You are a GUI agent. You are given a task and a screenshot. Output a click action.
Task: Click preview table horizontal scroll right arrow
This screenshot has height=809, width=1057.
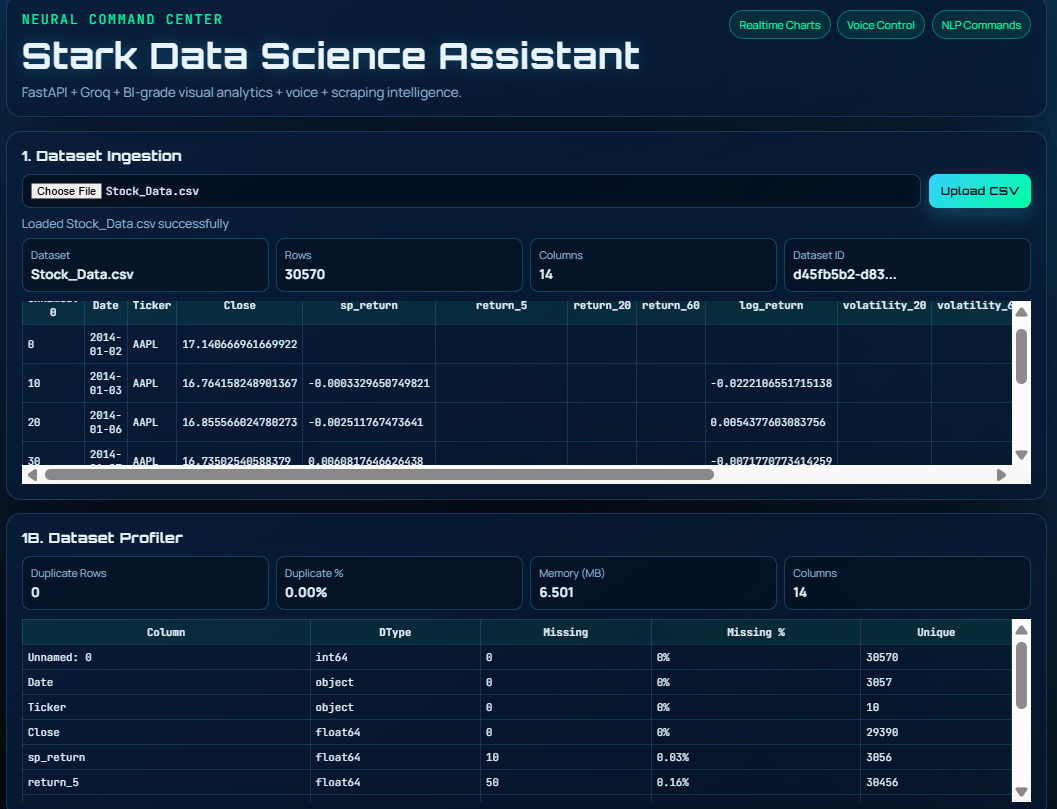pyautogui.click(x=1002, y=475)
